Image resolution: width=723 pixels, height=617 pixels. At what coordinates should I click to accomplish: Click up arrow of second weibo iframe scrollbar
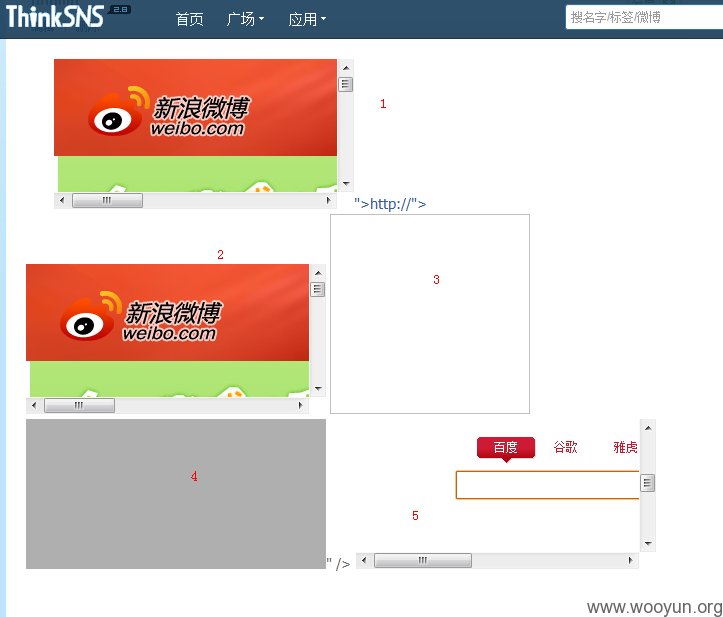[318, 273]
